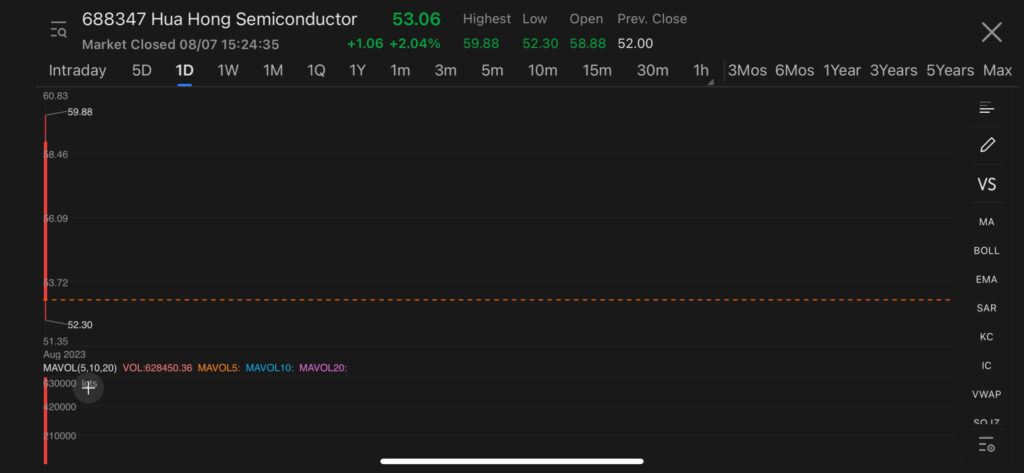
Task: Select the 30m minute tab
Action: click(x=652, y=71)
